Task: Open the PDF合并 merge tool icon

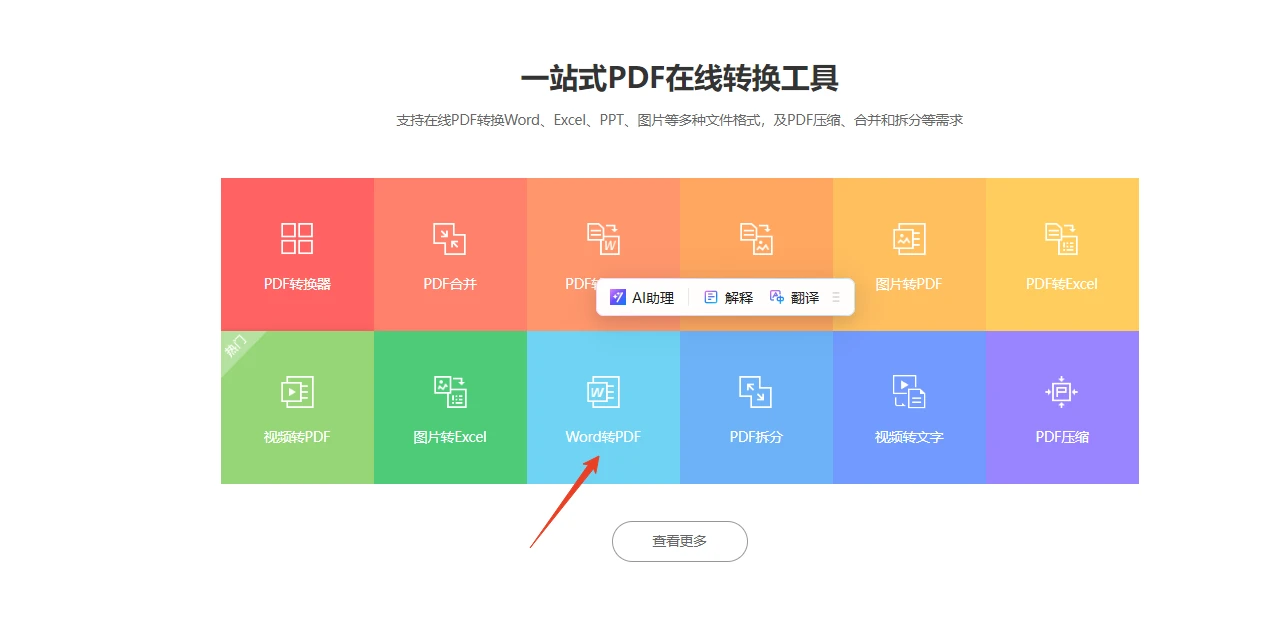Action: tap(450, 238)
